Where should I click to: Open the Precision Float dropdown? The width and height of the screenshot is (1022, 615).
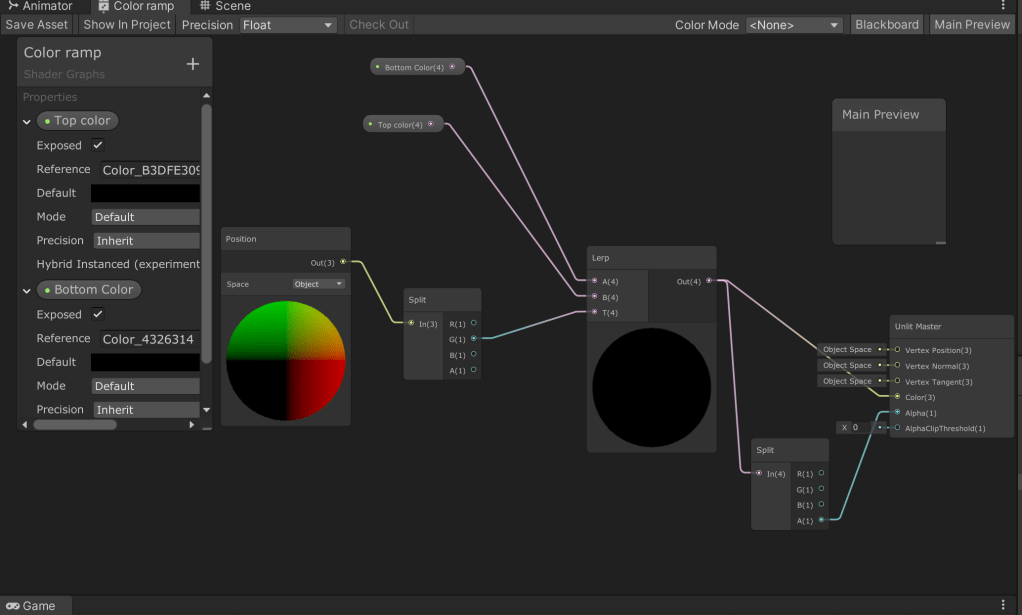click(288, 25)
